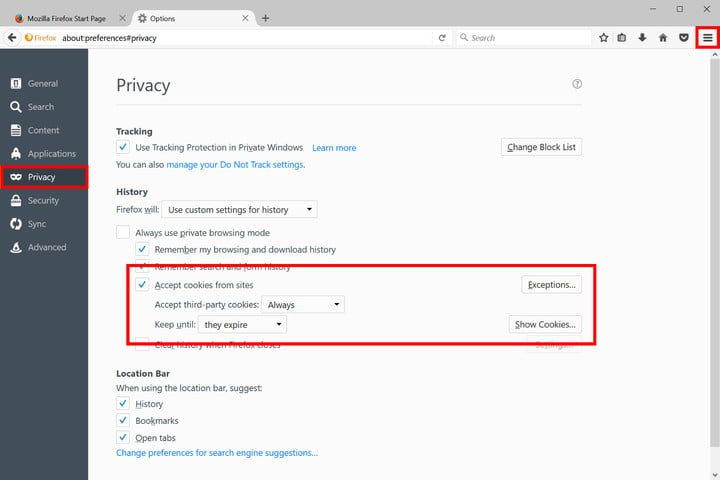This screenshot has height=480, width=720.
Task: Open the Firefox hamburger menu
Action: coord(707,38)
